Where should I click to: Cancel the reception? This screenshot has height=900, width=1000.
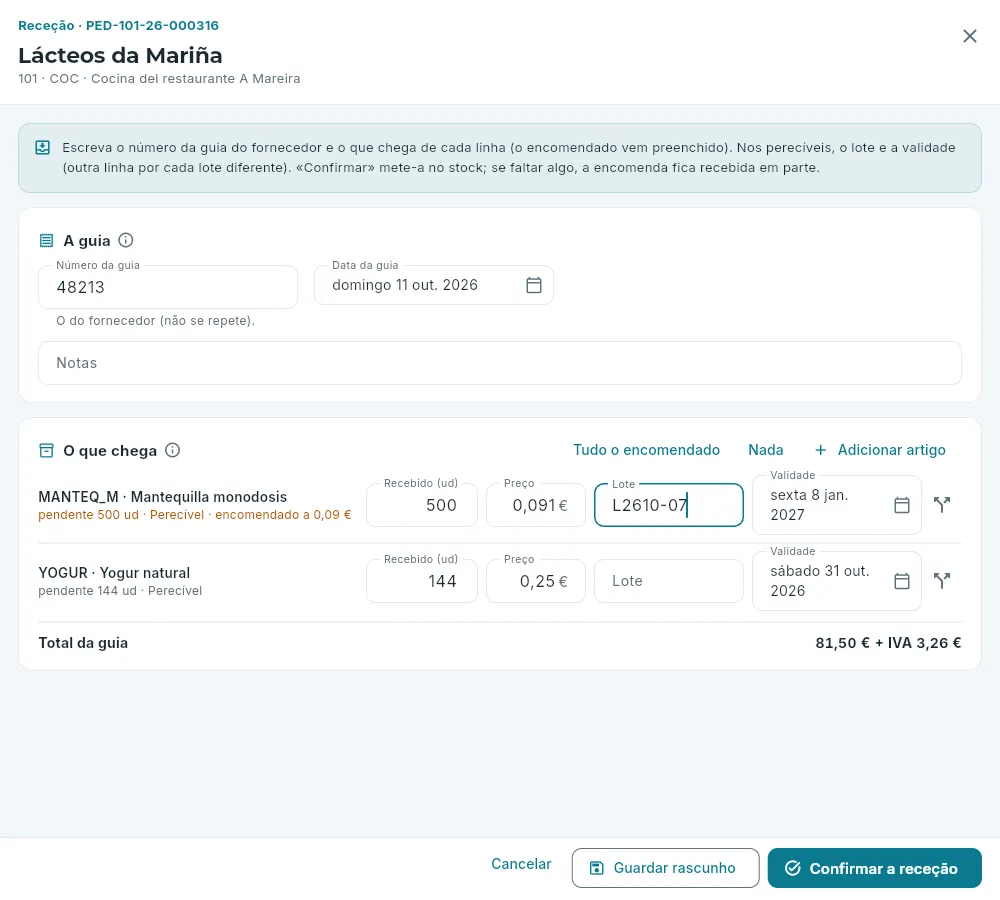point(521,864)
